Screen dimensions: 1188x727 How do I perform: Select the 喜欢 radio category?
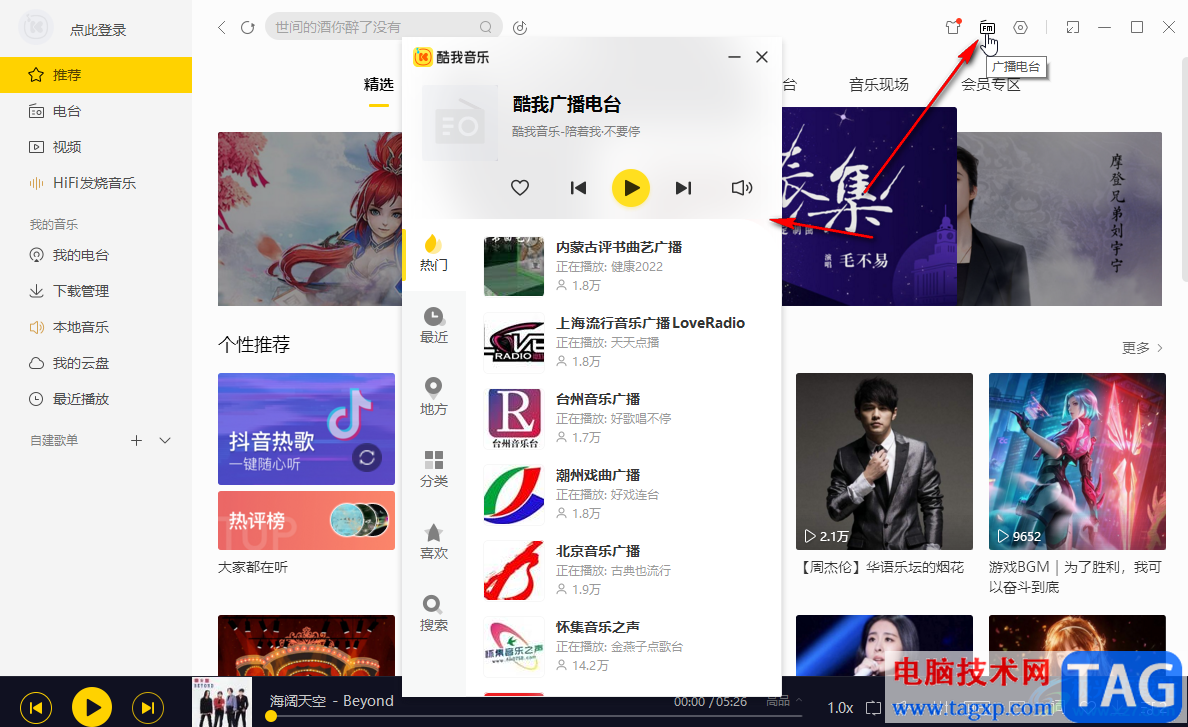tap(434, 541)
